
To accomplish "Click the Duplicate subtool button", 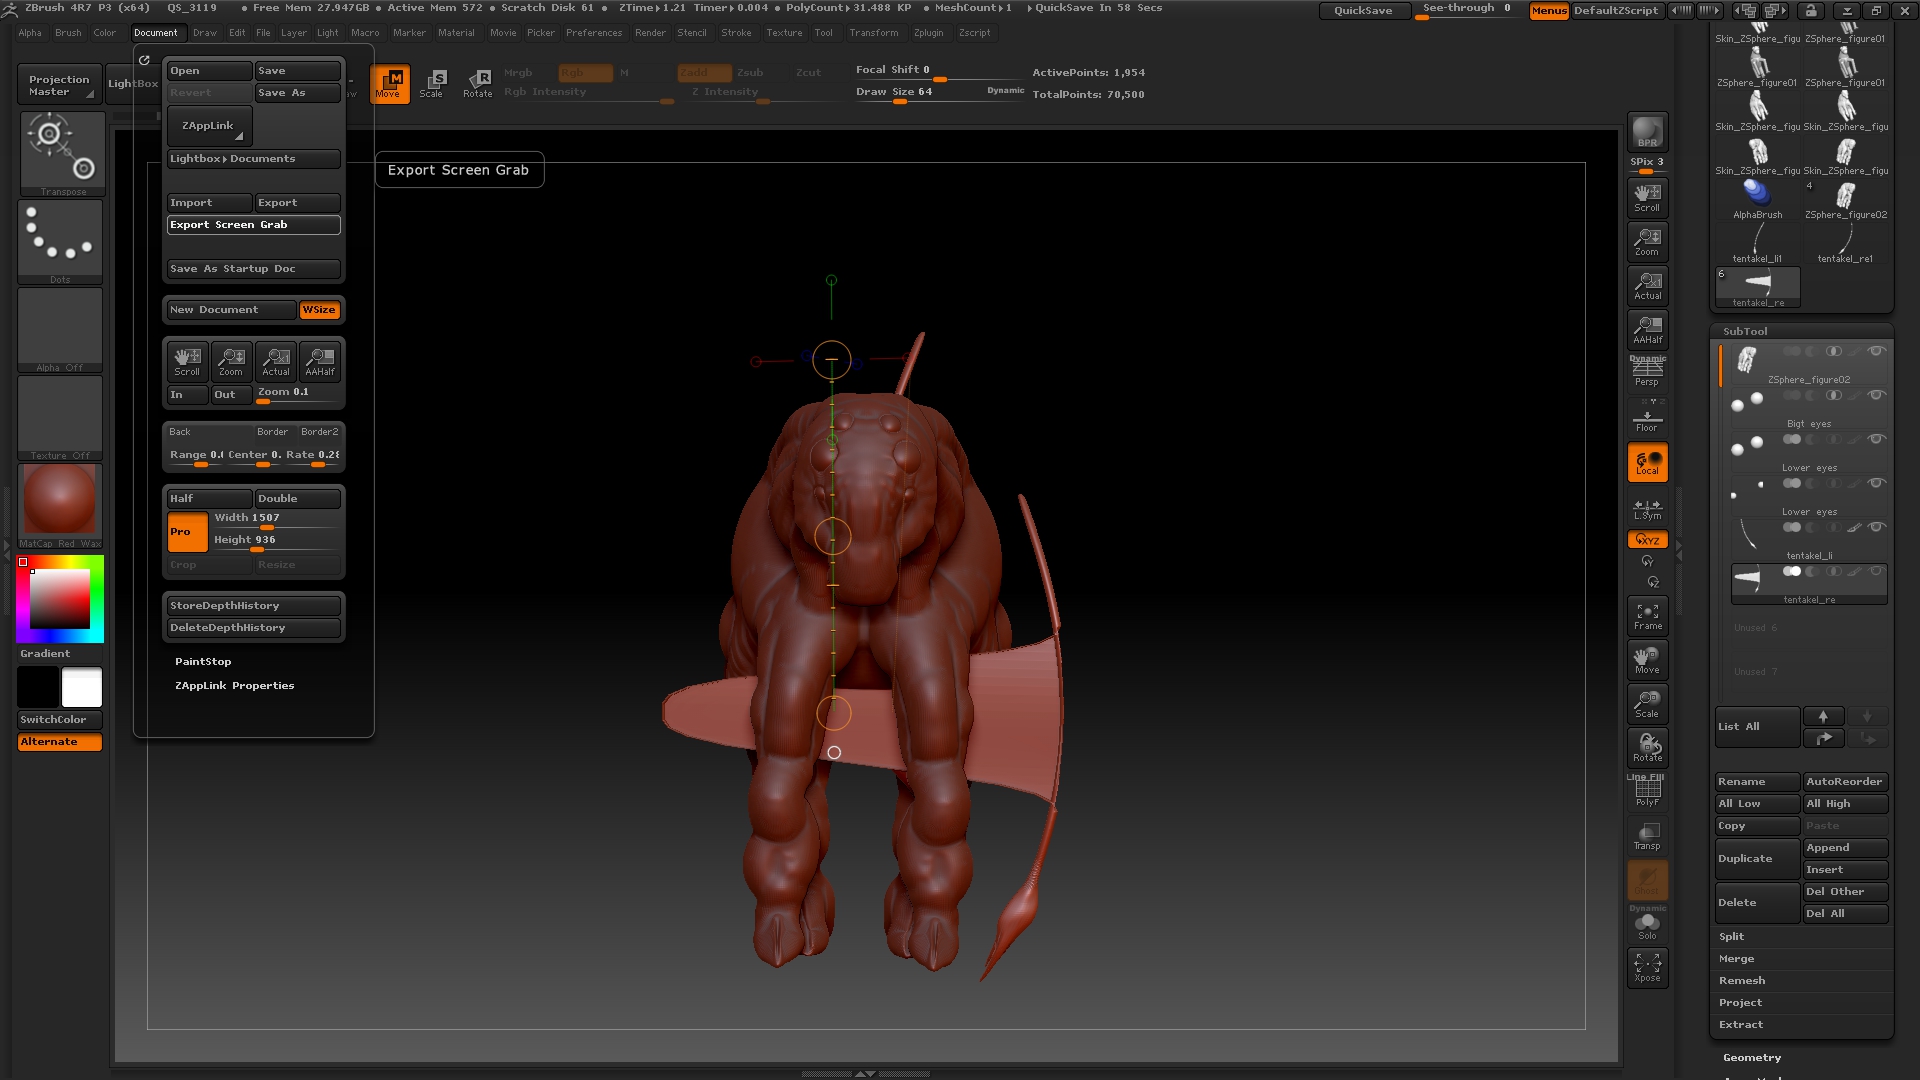I will (x=1757, y=859).
